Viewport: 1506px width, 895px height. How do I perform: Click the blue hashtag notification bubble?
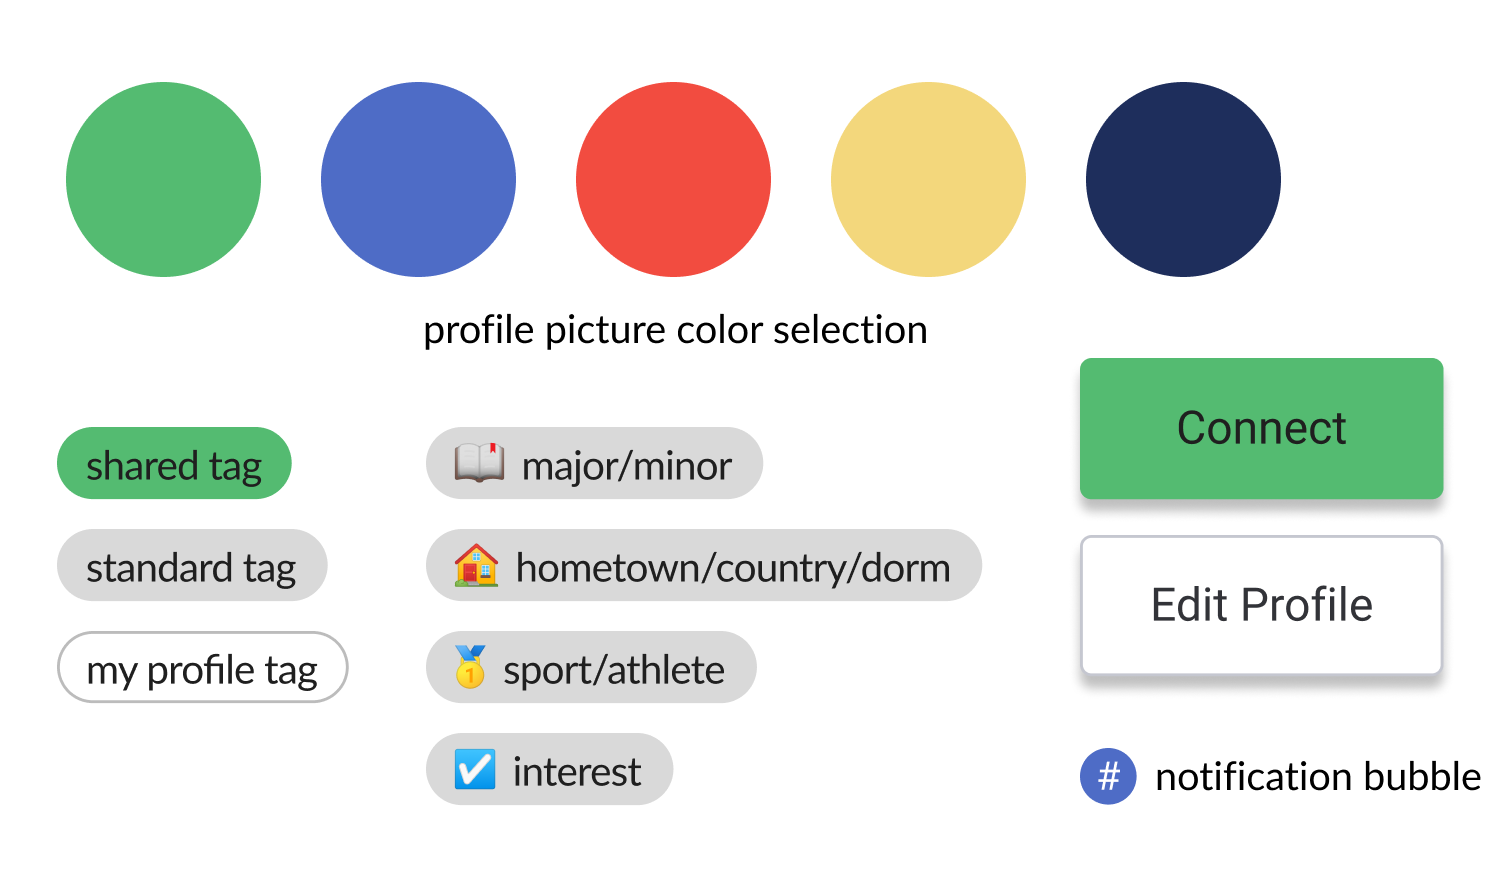click(1108, 776)
